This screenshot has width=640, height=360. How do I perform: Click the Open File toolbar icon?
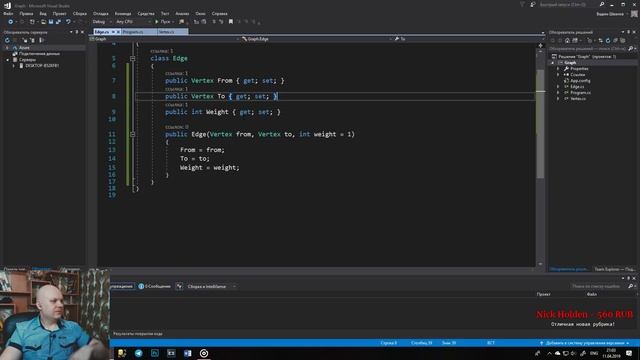point(43,22)
